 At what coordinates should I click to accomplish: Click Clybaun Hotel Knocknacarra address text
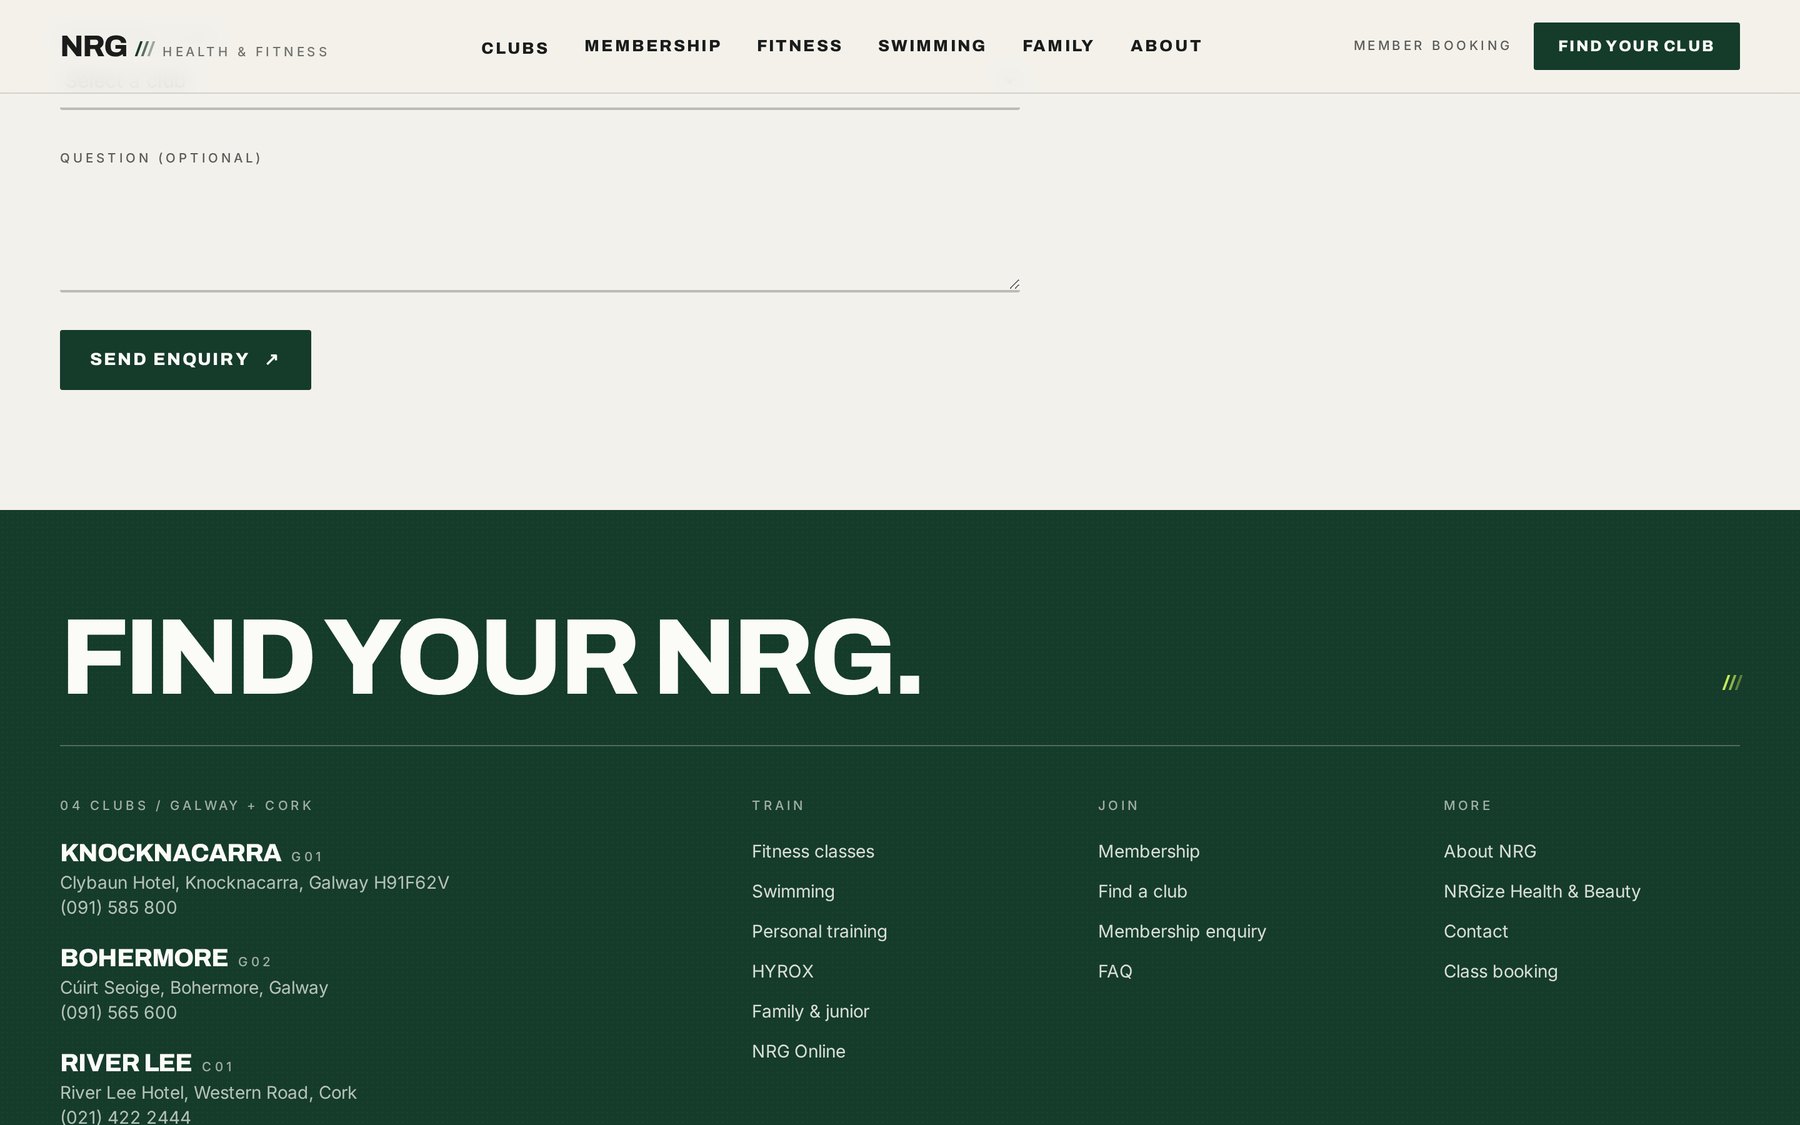pos(254,883)
